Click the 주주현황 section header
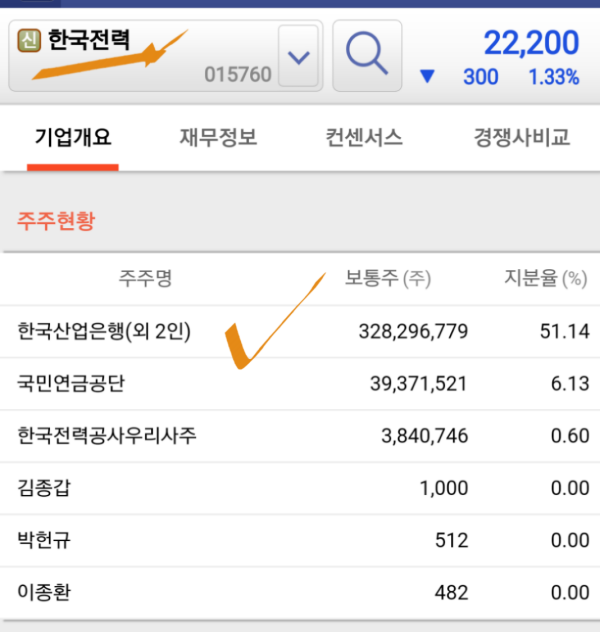Image resolution: width=600 pixels, height=632 pixels. click(x=56, y=220)
